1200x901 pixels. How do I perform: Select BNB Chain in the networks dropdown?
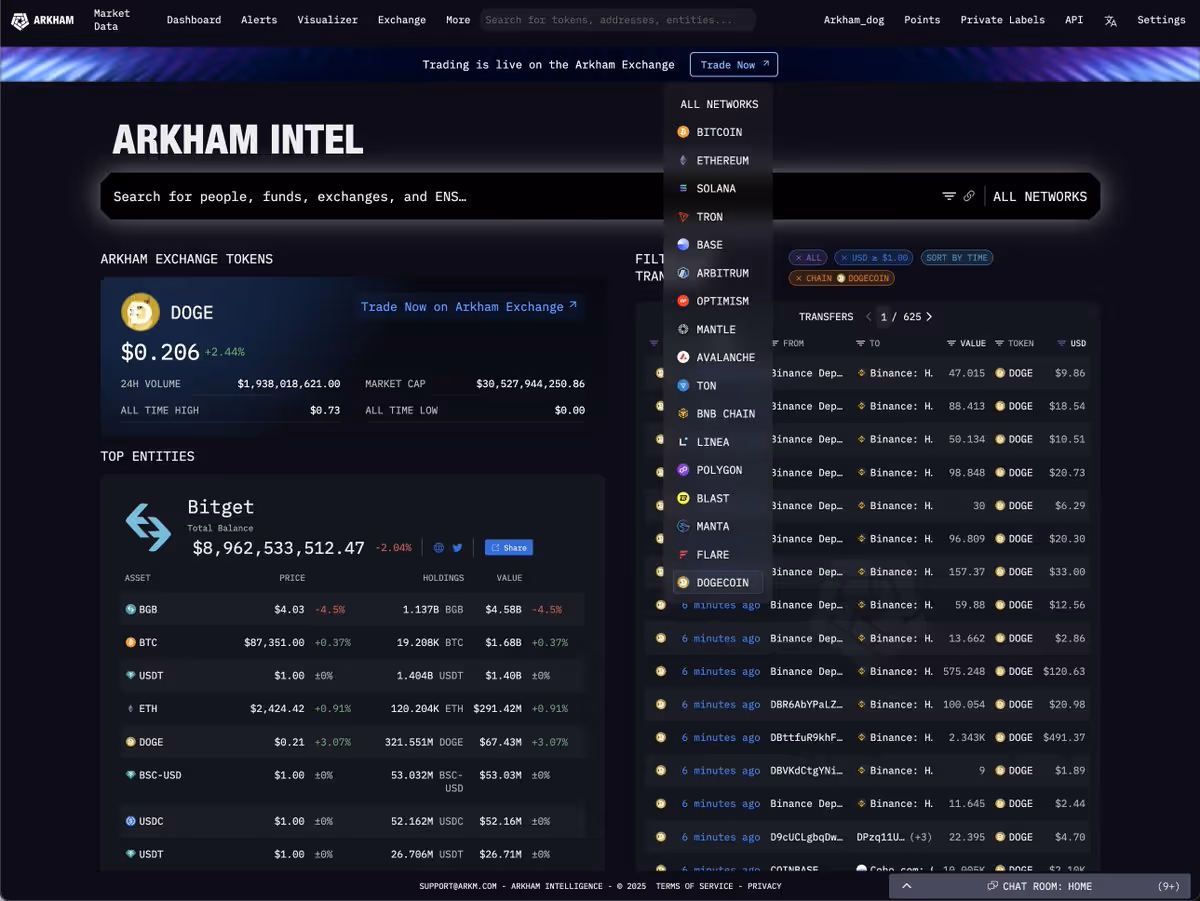click(x=718, y=413)
